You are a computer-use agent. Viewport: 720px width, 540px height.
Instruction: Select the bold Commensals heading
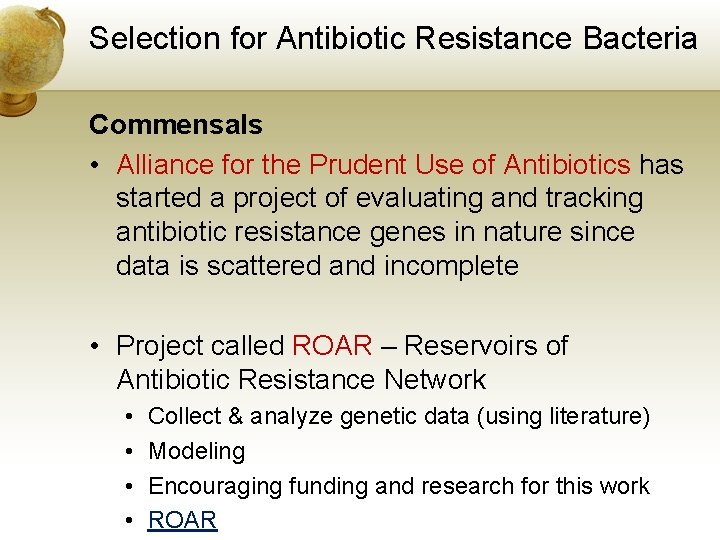click(x=176, y=124)
